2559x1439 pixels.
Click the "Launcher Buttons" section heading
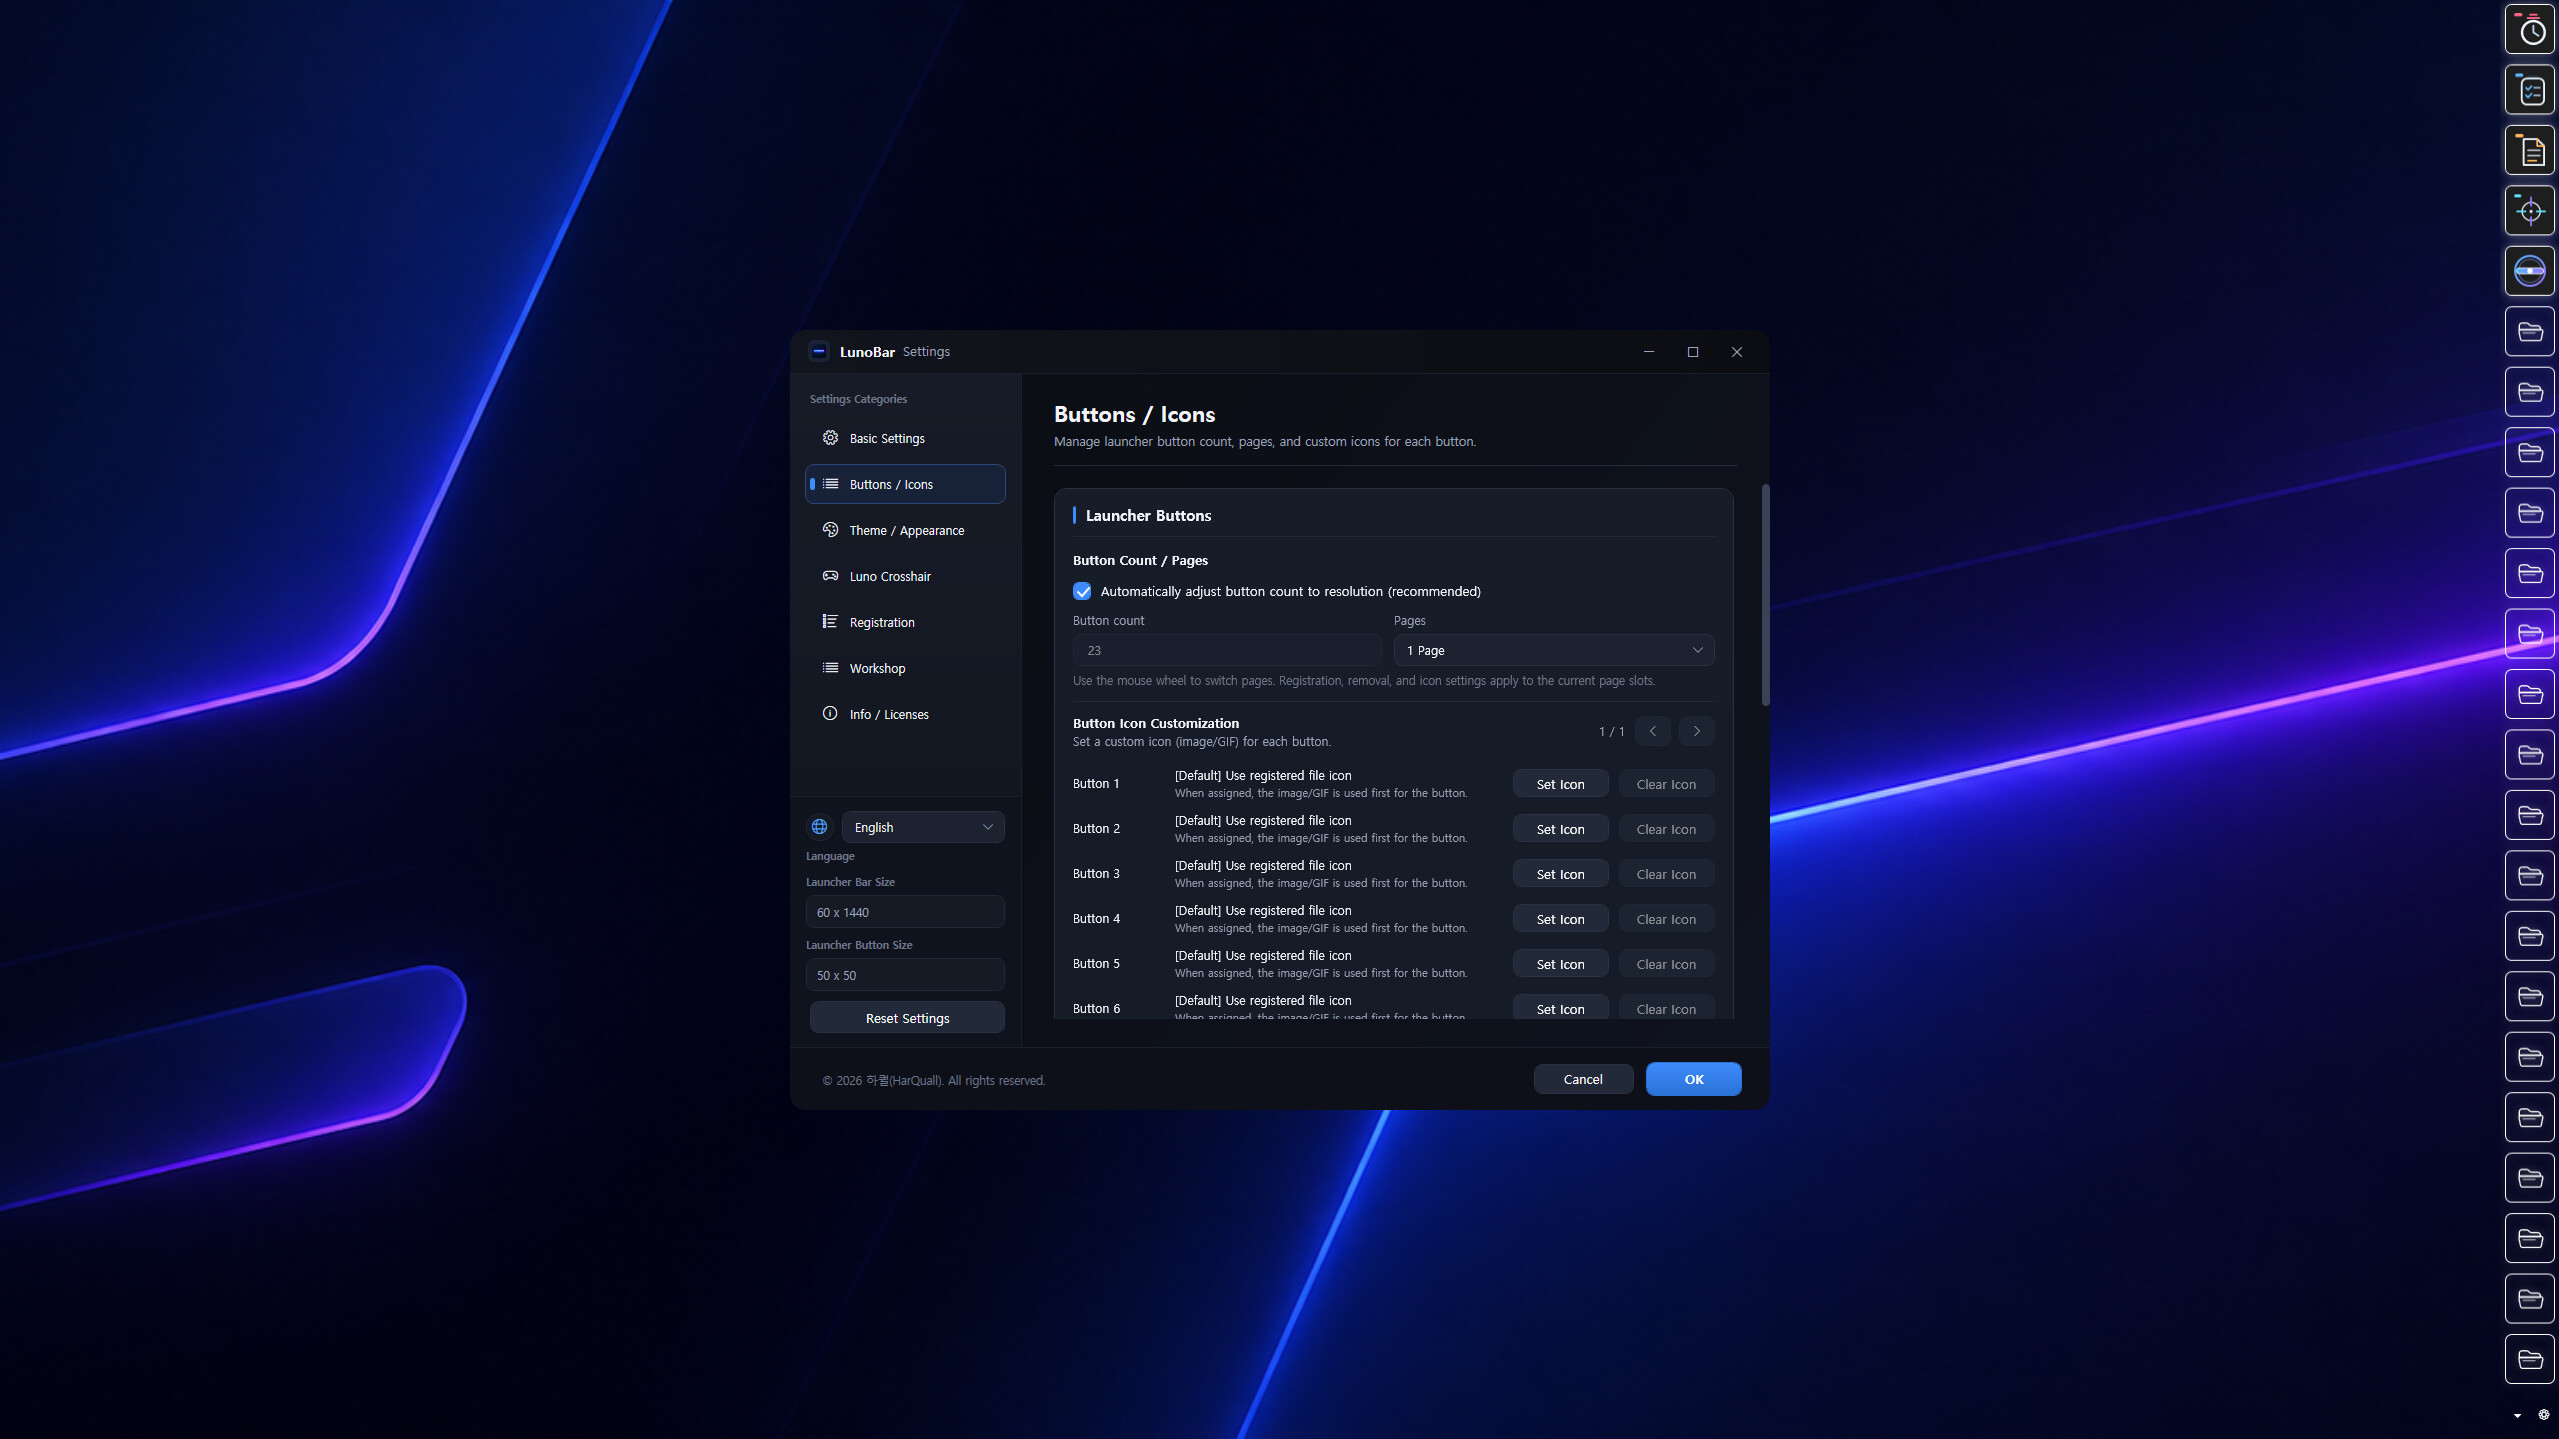(1148, 516)
